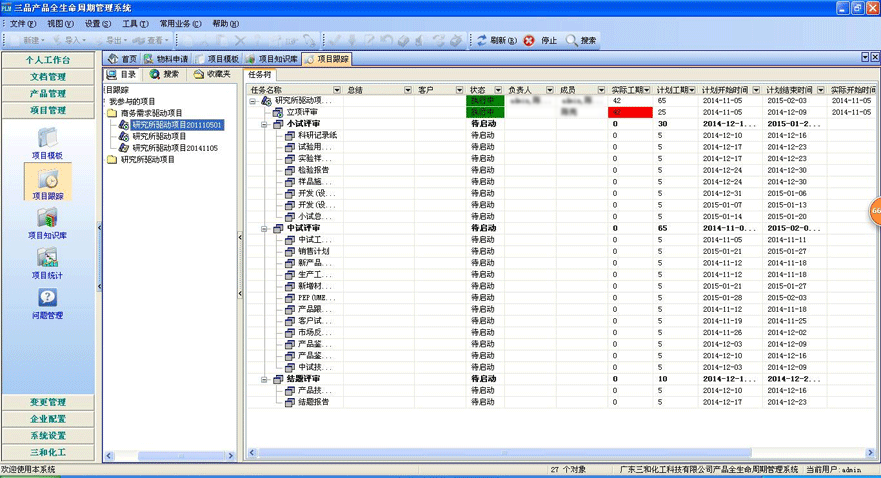Click the 搜索 magnifier in the toolbar

point(572,41)
